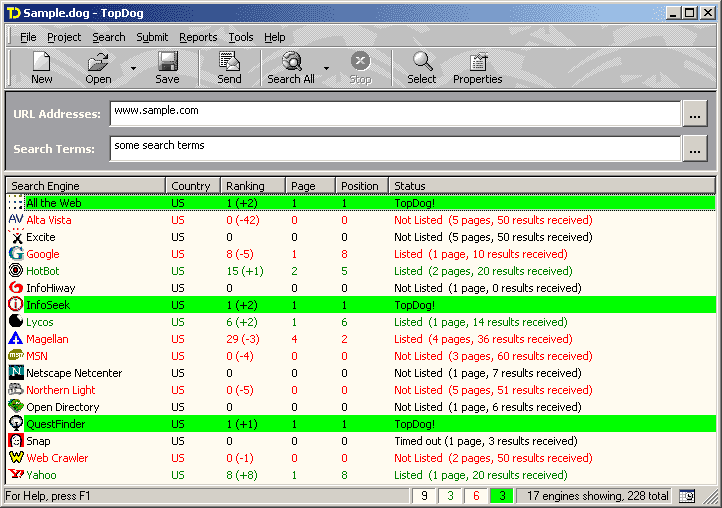Expand the Search All dropdown arrow

(326, 68)
